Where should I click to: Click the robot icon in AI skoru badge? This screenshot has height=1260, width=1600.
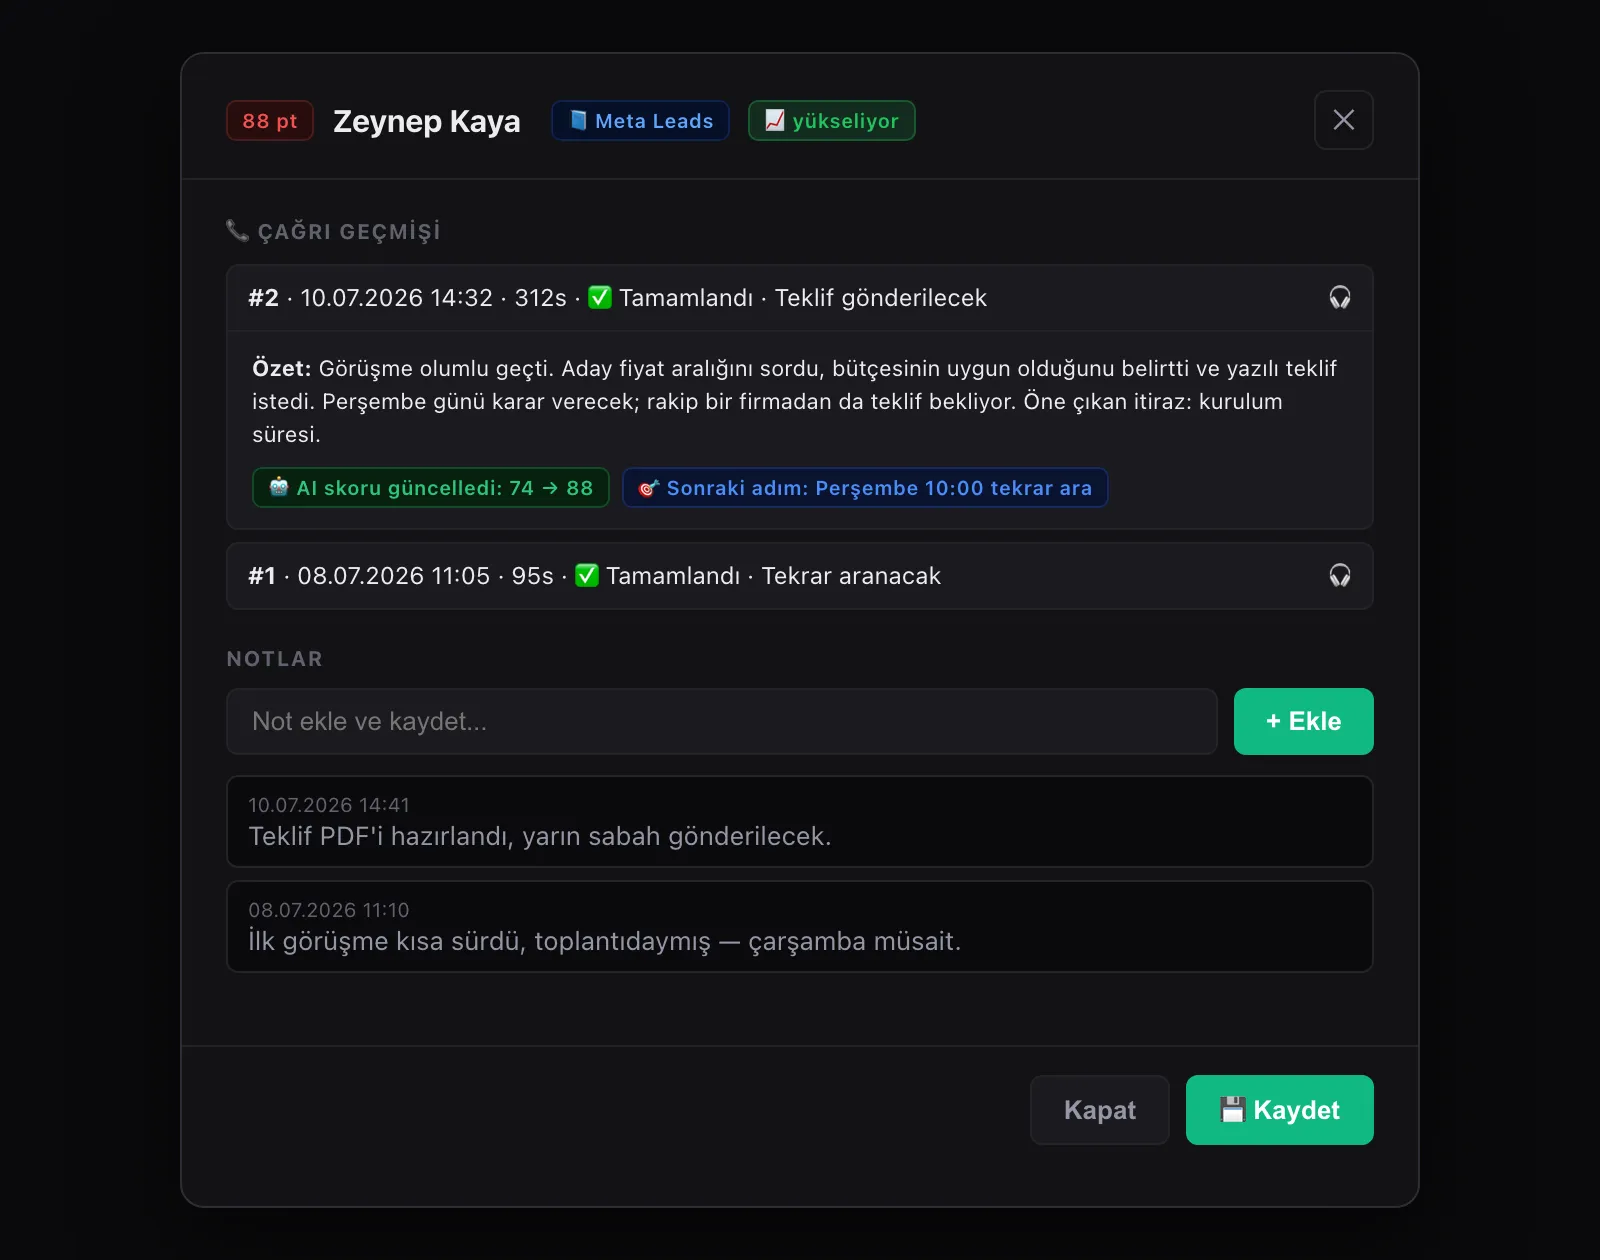[x=279, y=487]
